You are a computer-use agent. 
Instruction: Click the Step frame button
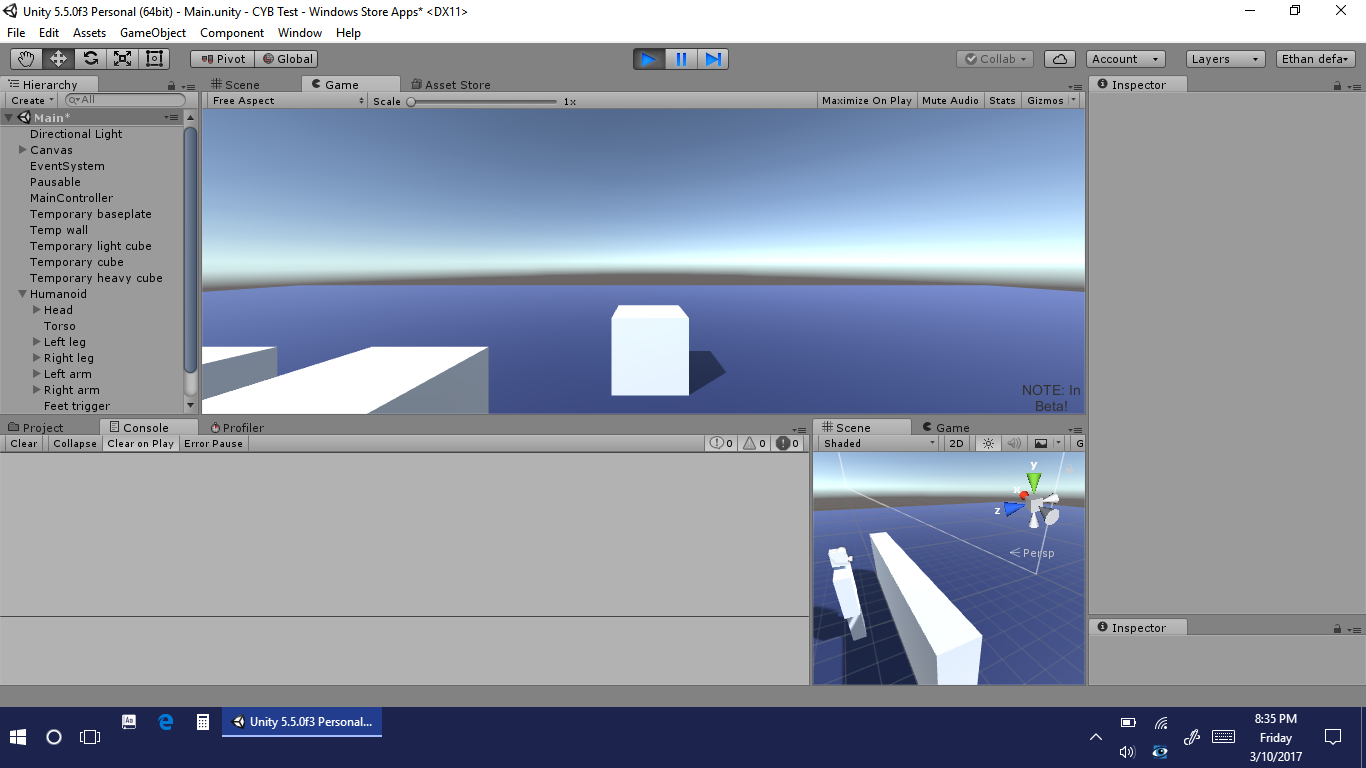(x=713, y=59)
